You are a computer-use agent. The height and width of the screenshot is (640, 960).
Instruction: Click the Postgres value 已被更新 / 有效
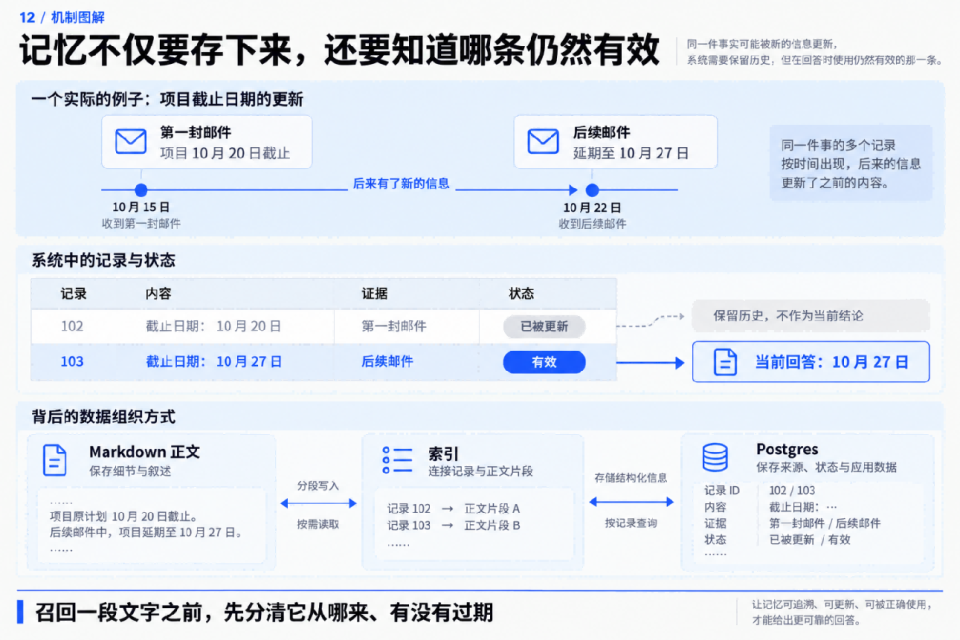click(x=809, y=540)
